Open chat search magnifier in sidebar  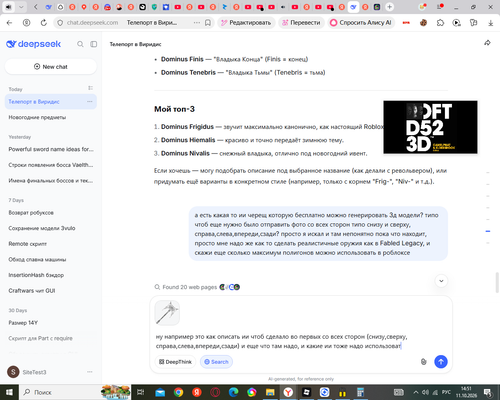tap(80, 44)
